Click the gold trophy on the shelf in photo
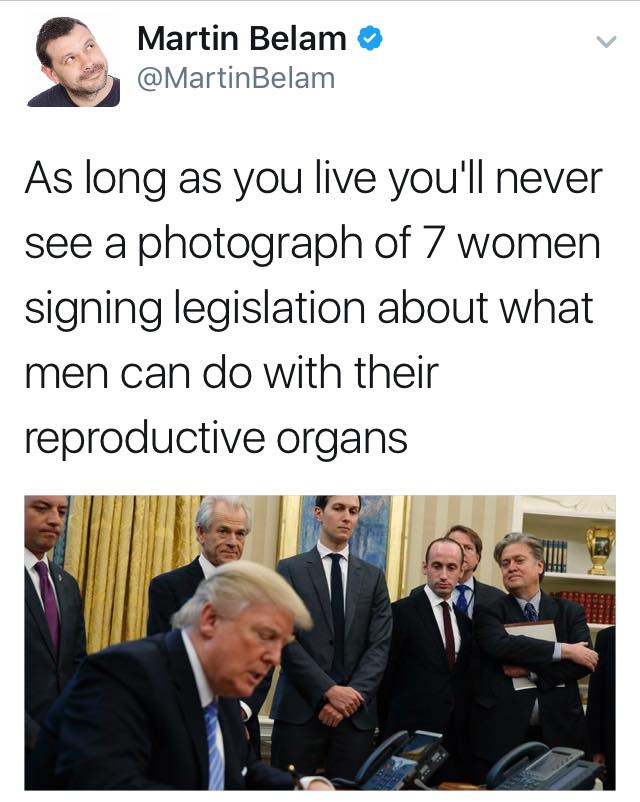 click(x=600, y=550)
